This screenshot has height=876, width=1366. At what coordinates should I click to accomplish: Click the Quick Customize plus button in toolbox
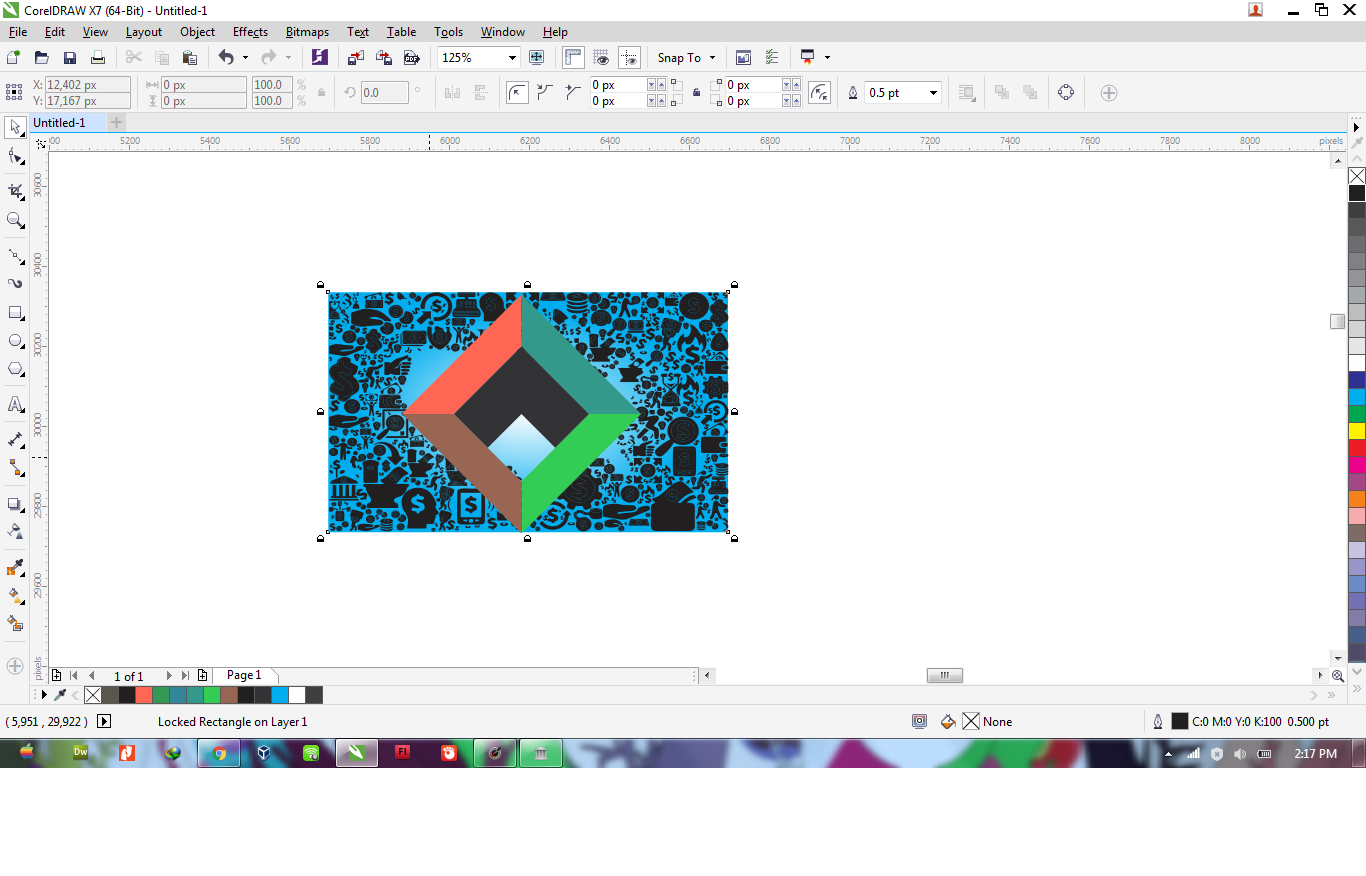point(15,666)
